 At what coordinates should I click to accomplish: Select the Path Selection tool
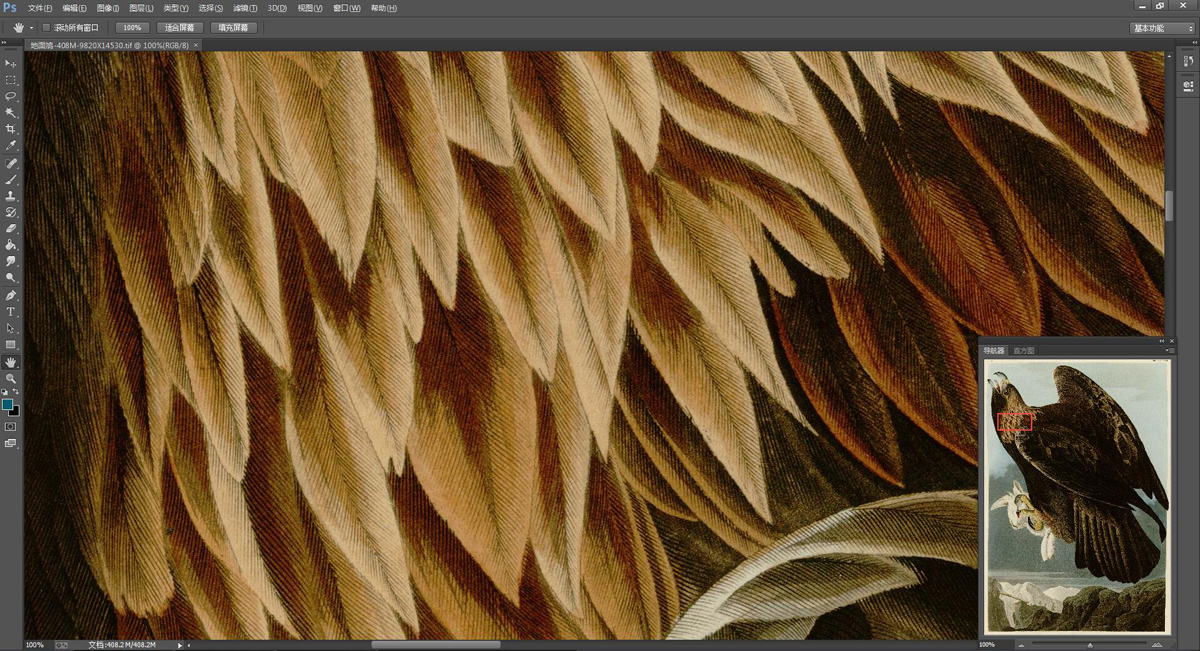click(x=11, y=328)
